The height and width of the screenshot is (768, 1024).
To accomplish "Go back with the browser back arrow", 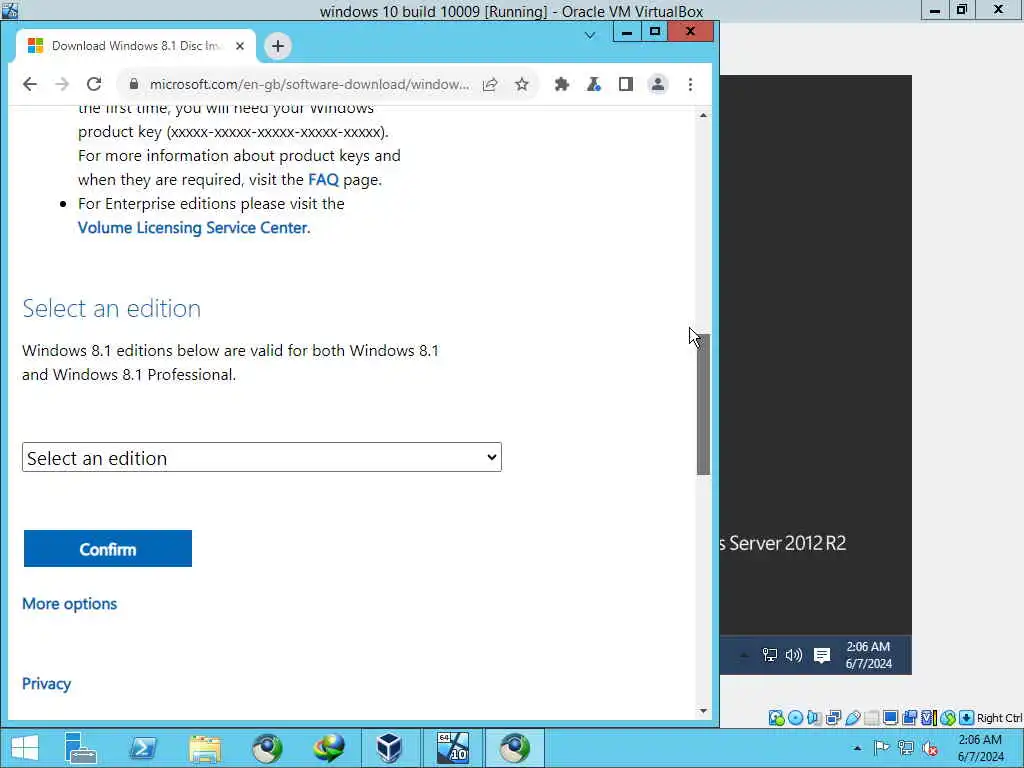I will (x=30, y=84).
